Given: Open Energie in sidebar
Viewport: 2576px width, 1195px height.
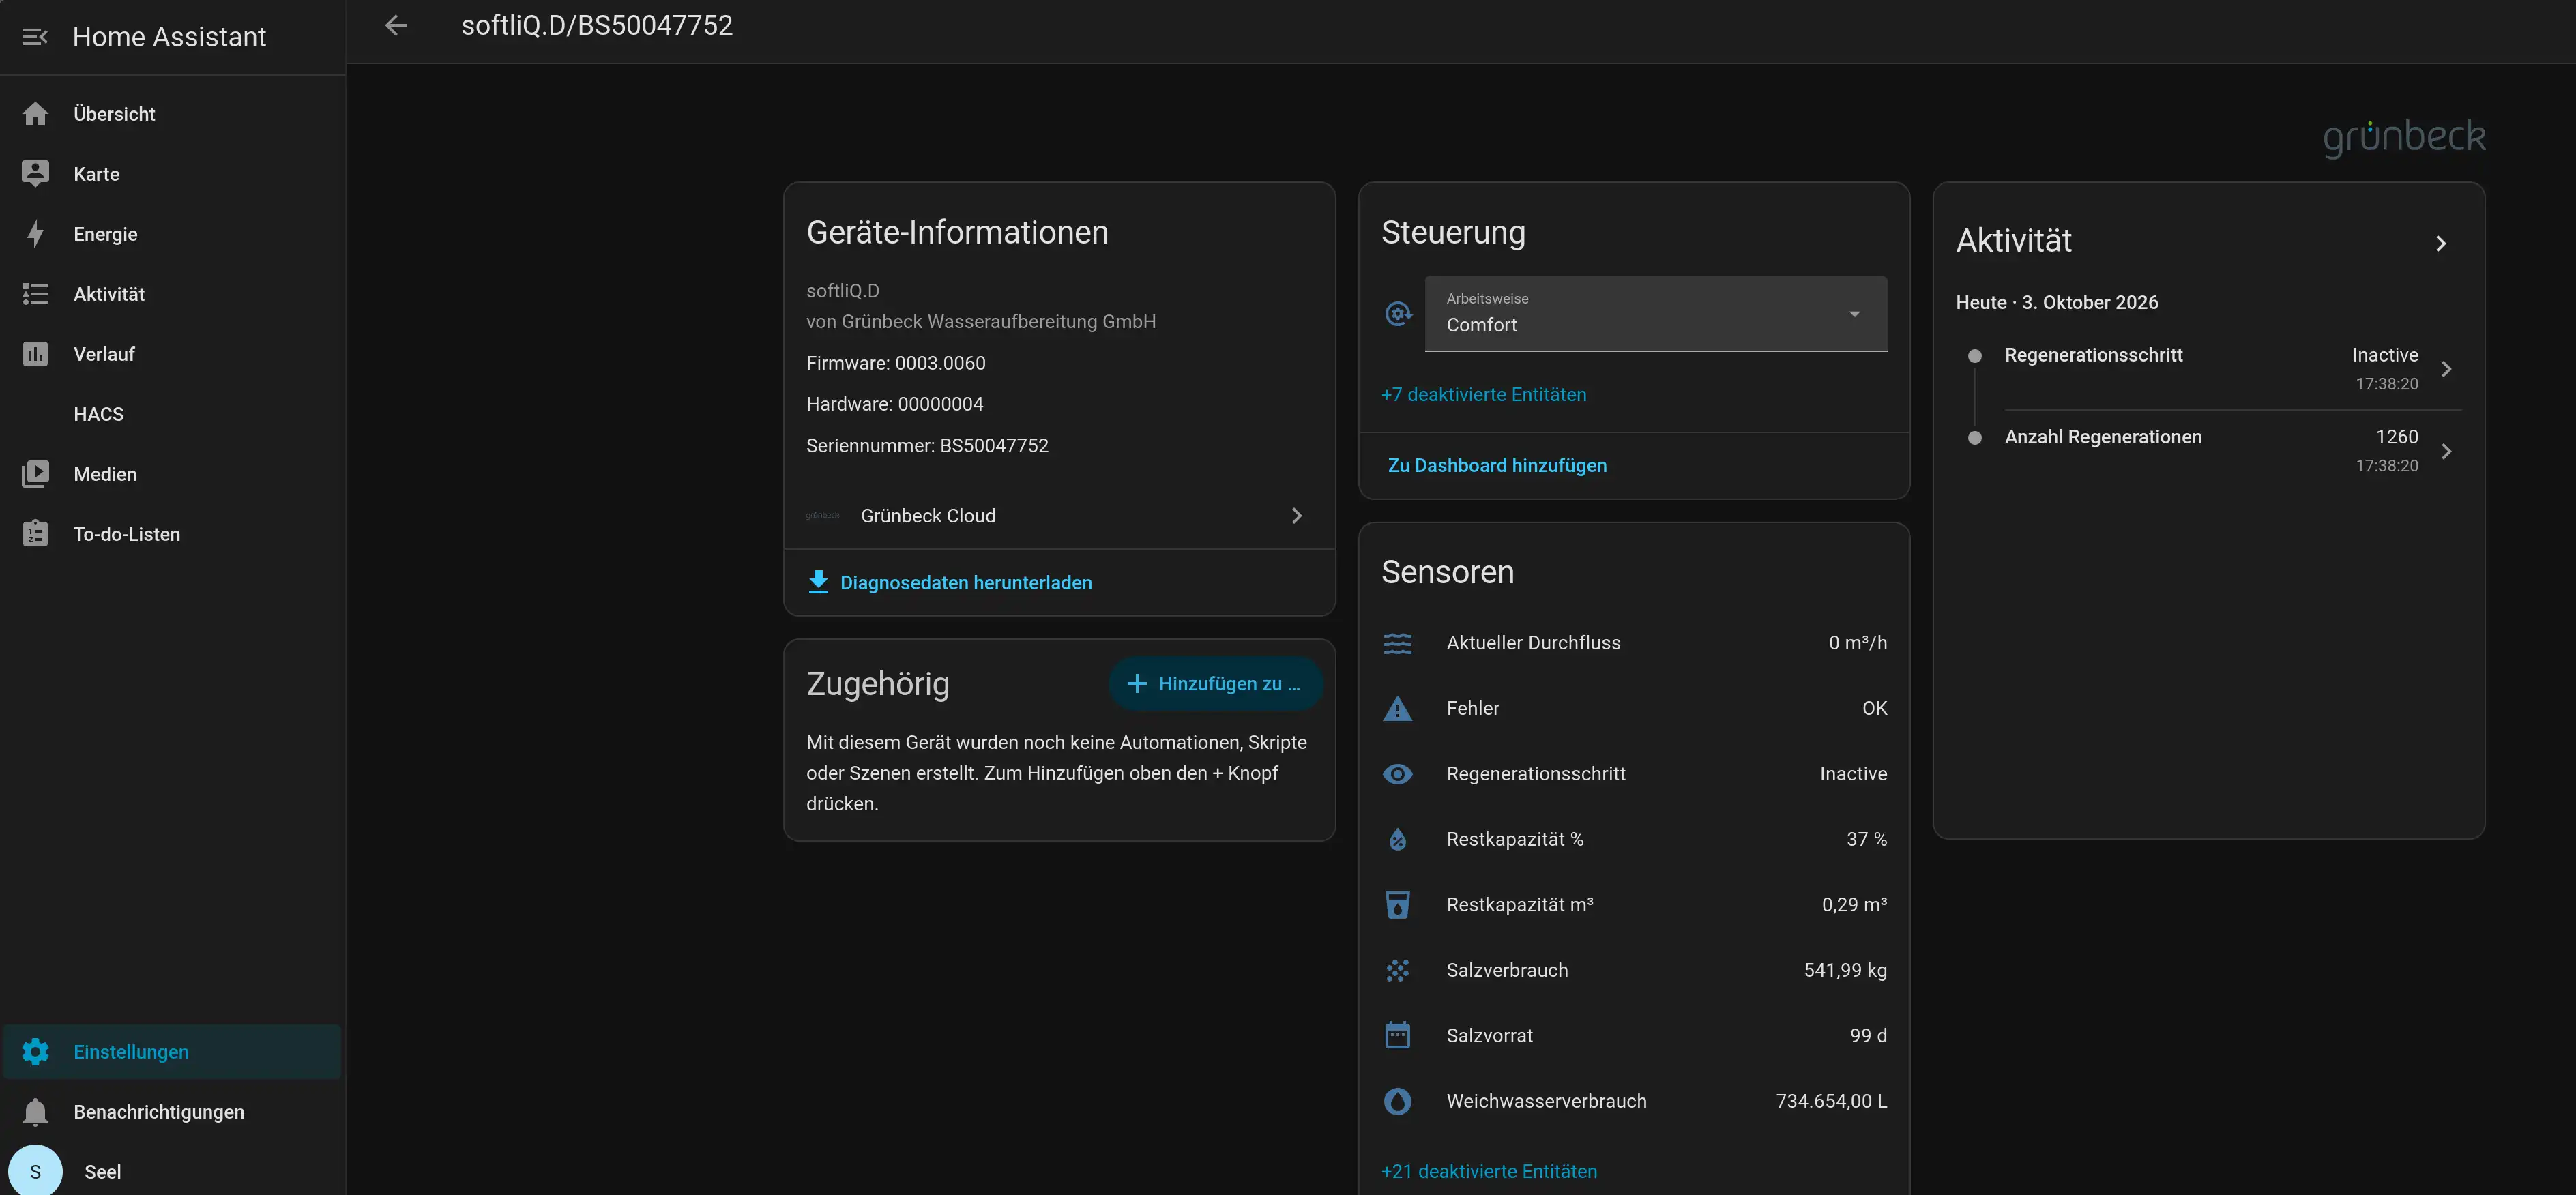Looking at the screenshot, I should tap(172, 234).
